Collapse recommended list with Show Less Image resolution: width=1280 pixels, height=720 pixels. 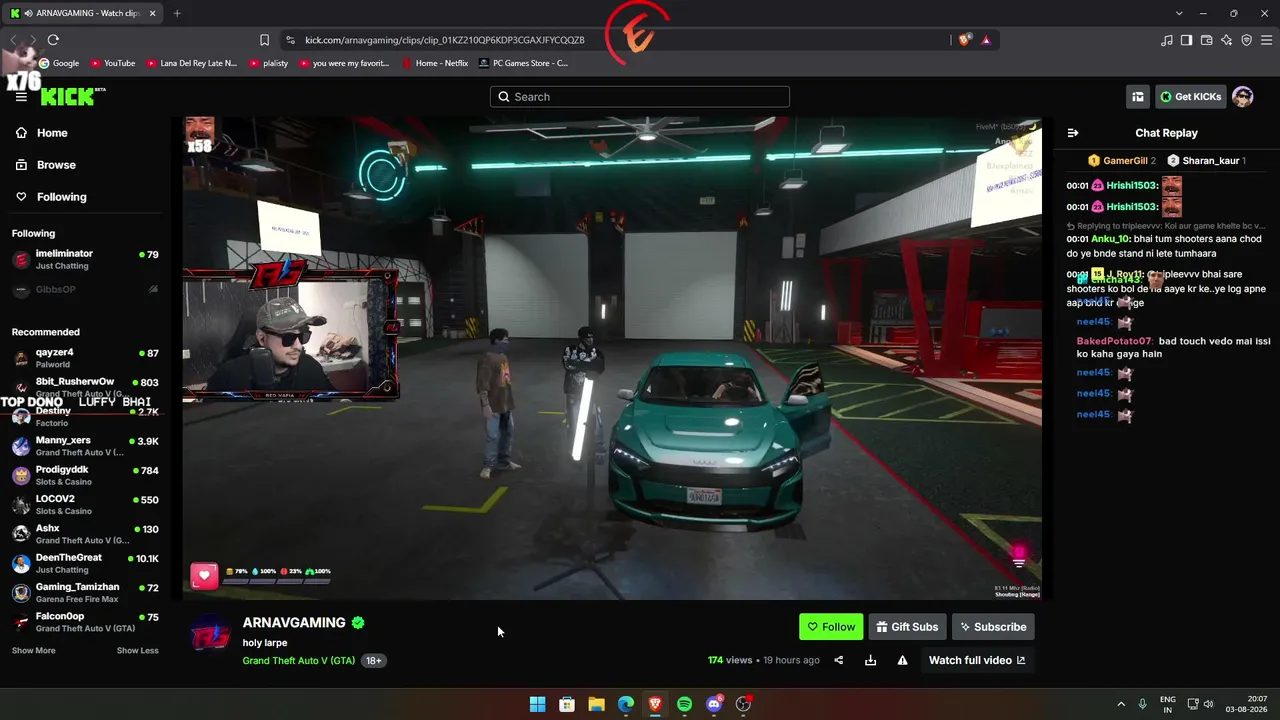[x=137, y=651]
